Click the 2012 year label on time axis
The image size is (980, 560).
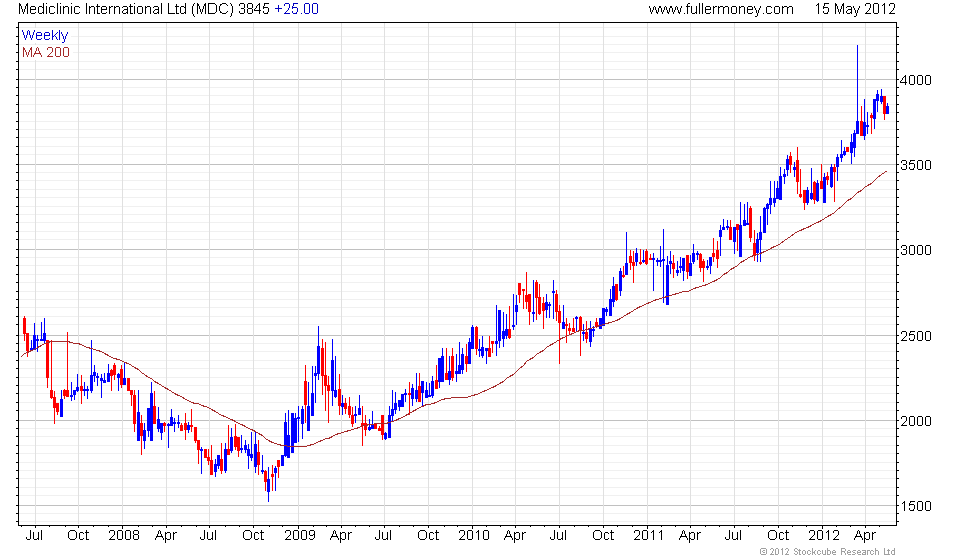824,535
